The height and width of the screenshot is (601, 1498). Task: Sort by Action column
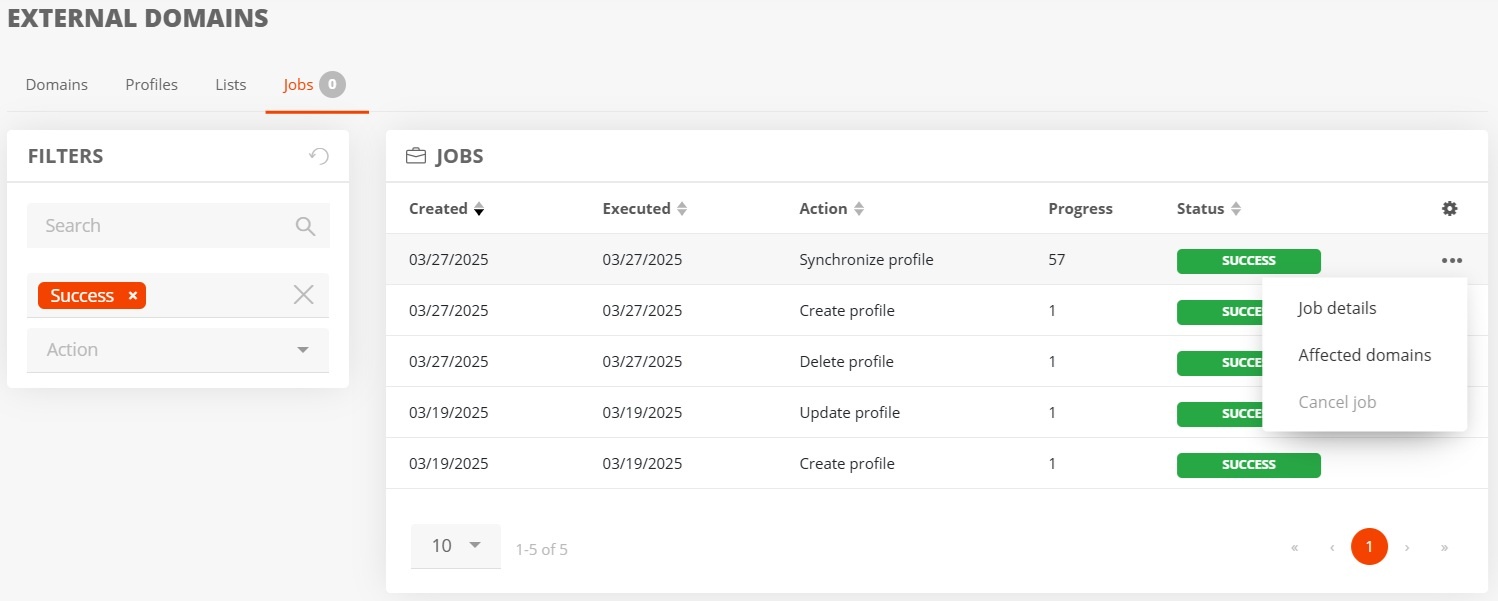click(x=831, y=209)
